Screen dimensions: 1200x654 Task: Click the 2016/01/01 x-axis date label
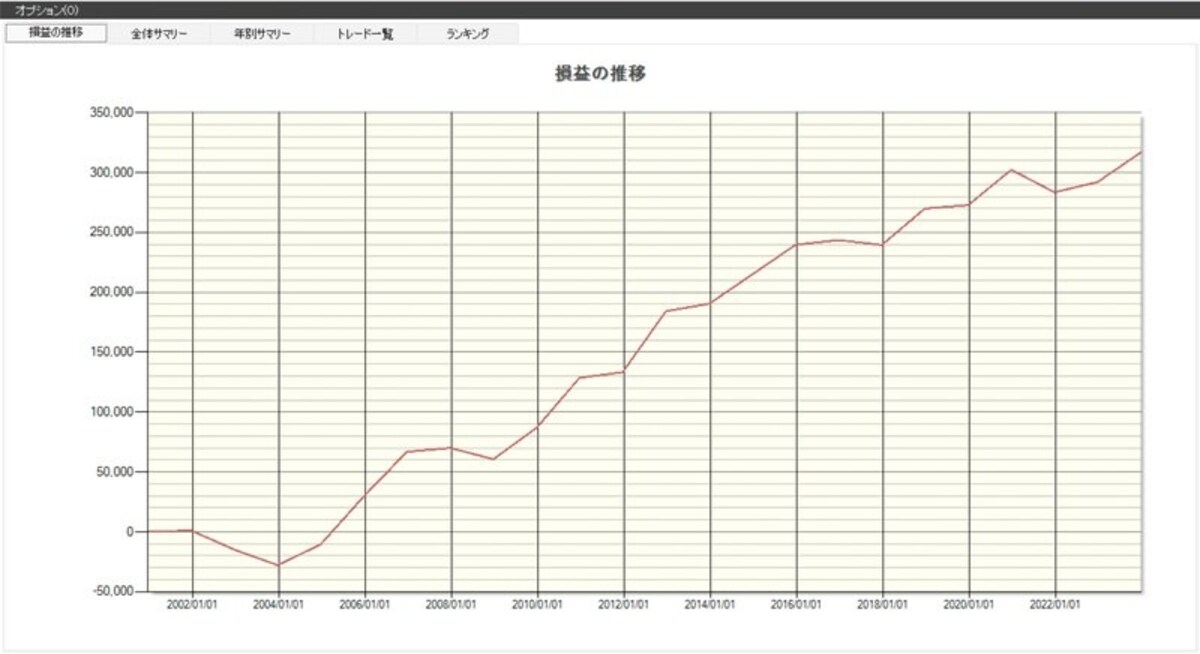(797, 605)
